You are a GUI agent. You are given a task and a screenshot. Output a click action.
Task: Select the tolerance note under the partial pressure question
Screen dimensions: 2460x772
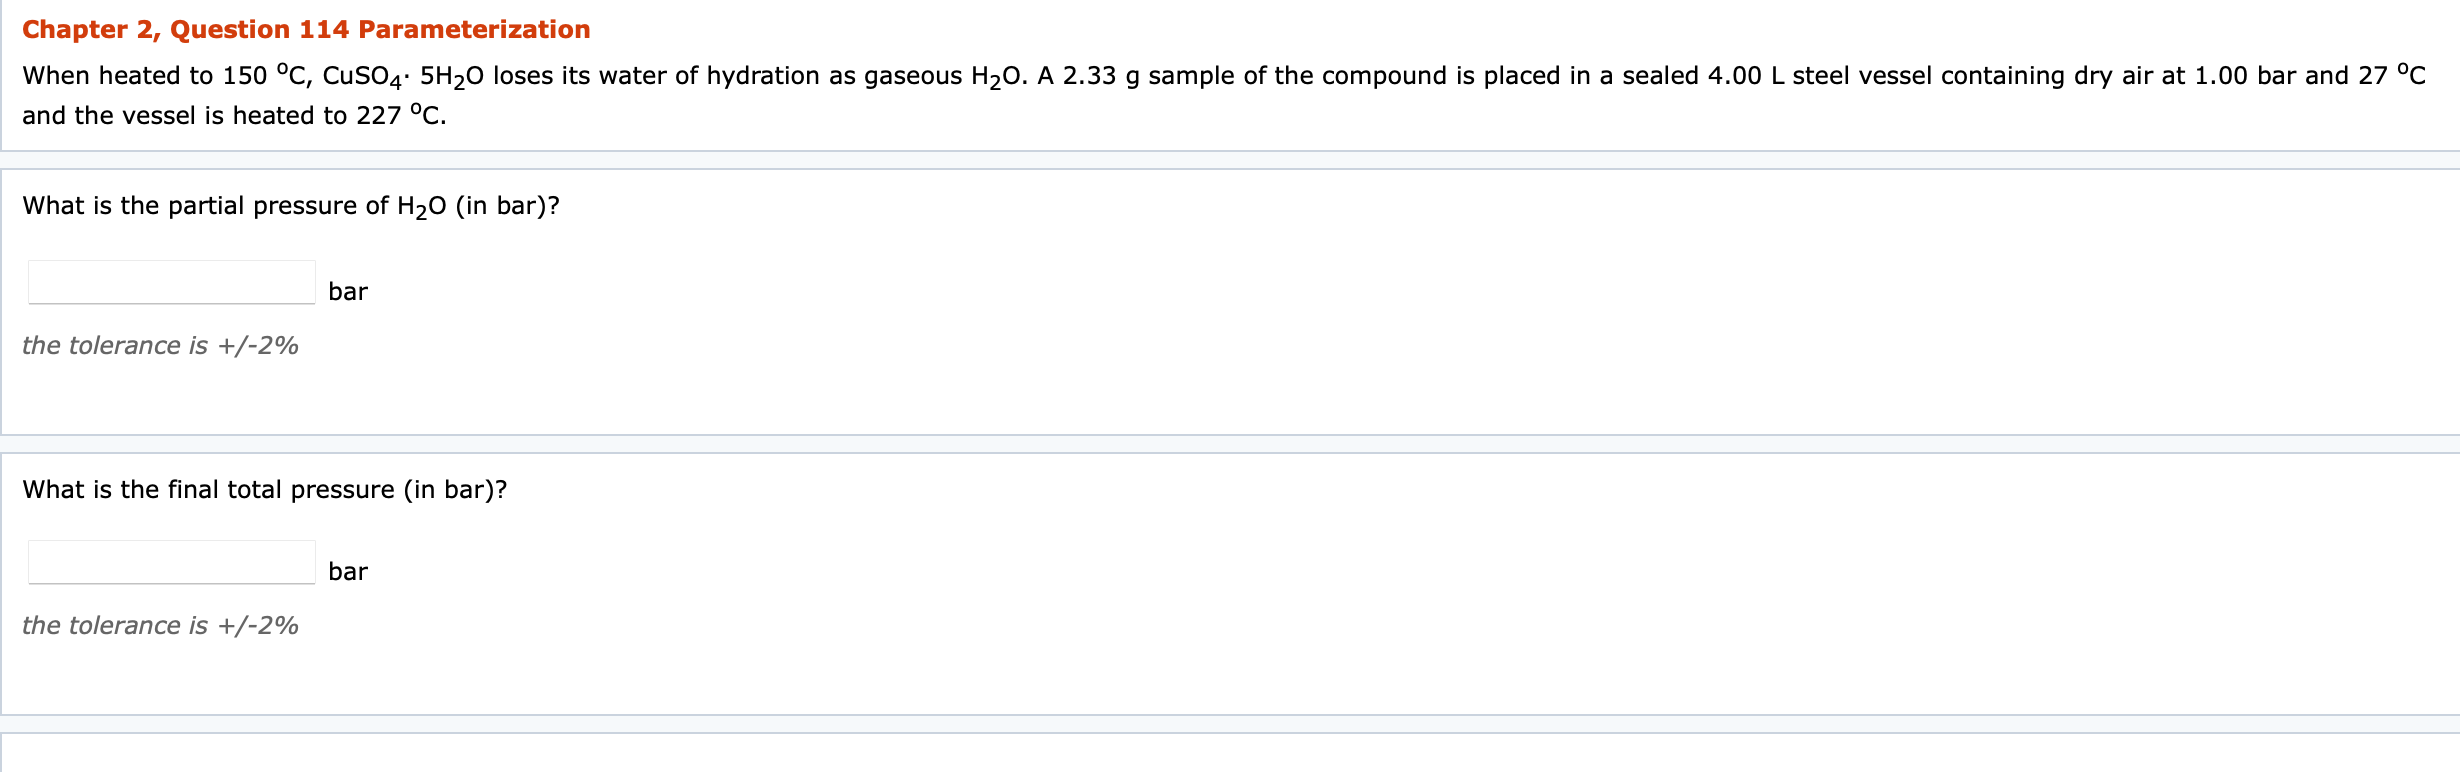160,345
